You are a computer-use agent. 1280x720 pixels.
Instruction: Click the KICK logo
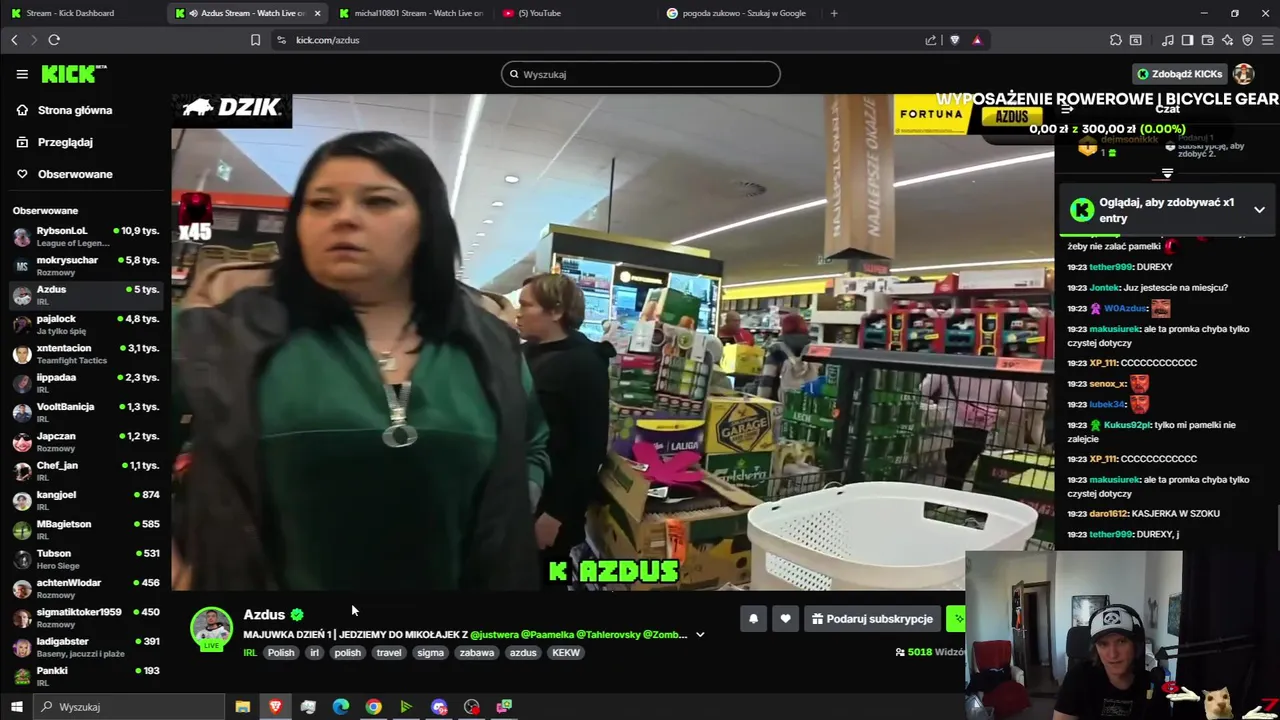pyautogui.click(x=73, y=74)
